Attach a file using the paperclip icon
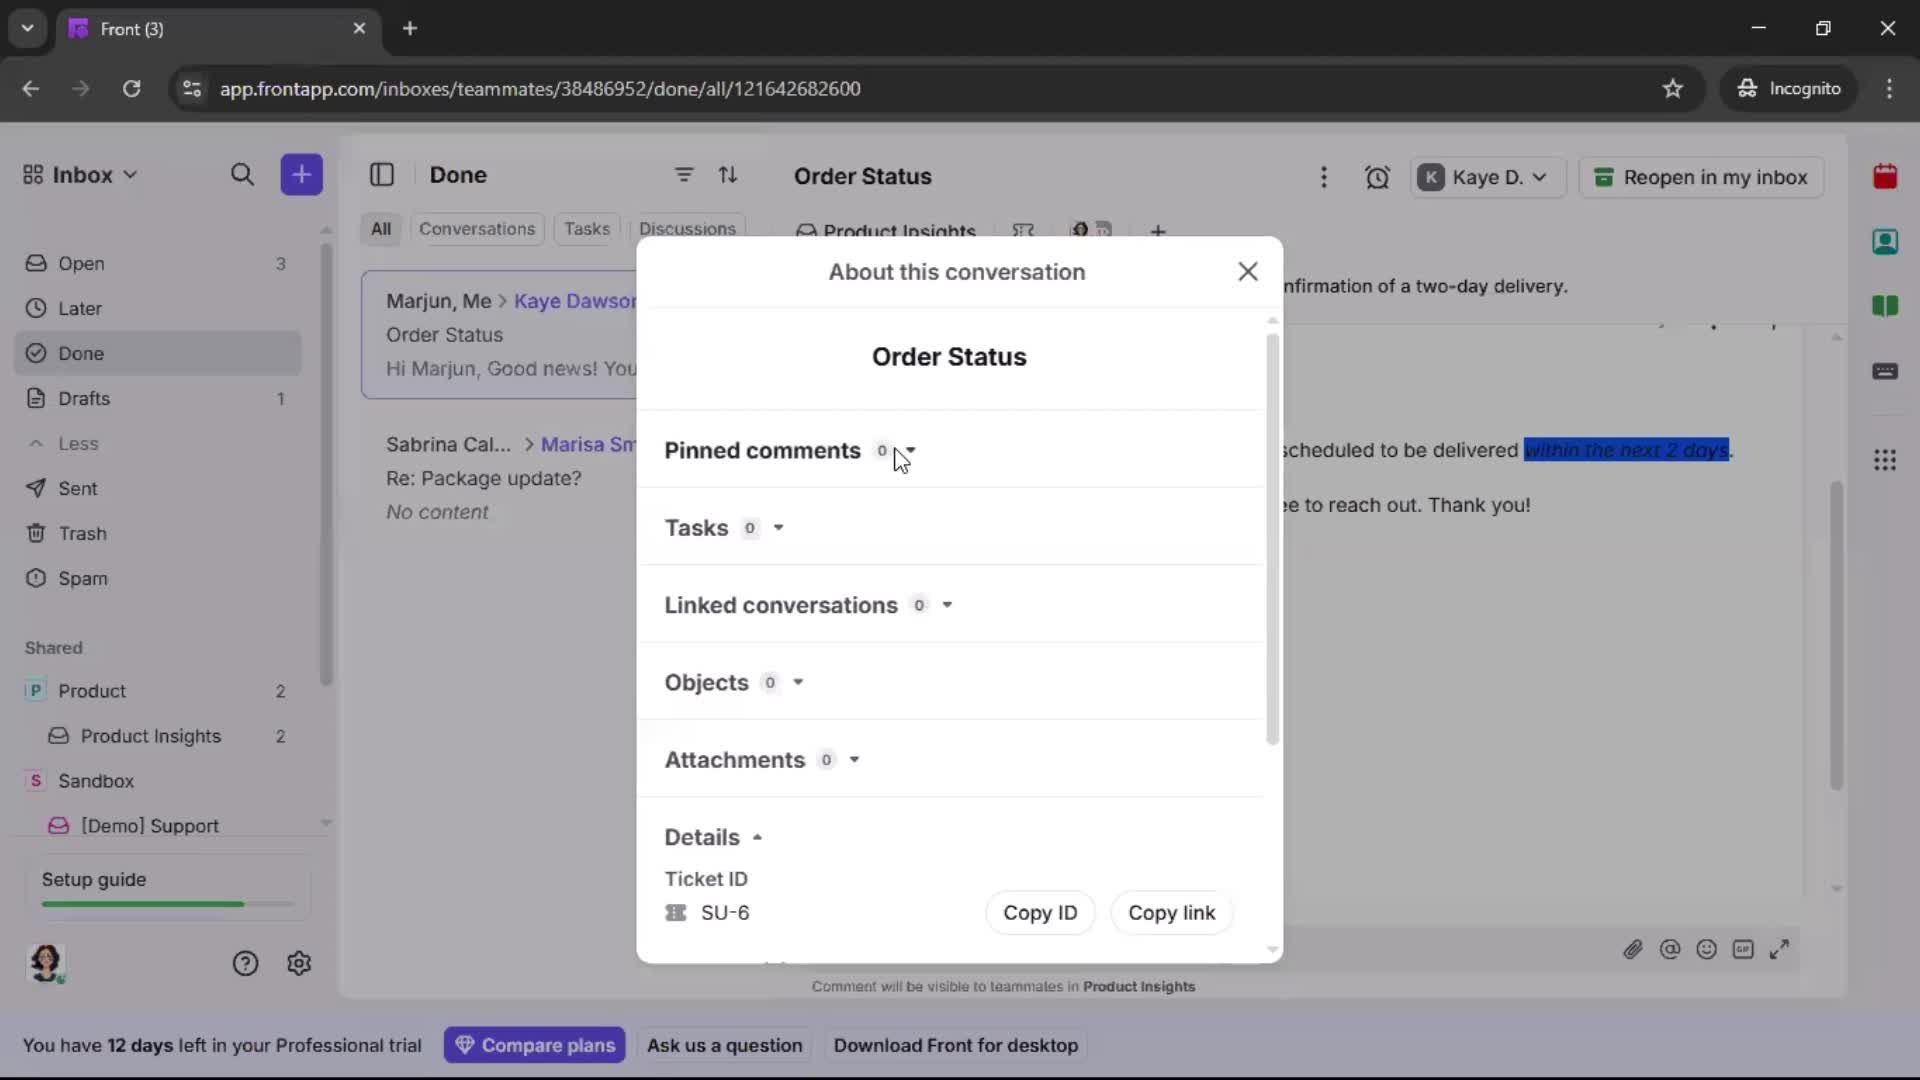This screenshot has height=1080, width=1920. [x=1634, y=950]
